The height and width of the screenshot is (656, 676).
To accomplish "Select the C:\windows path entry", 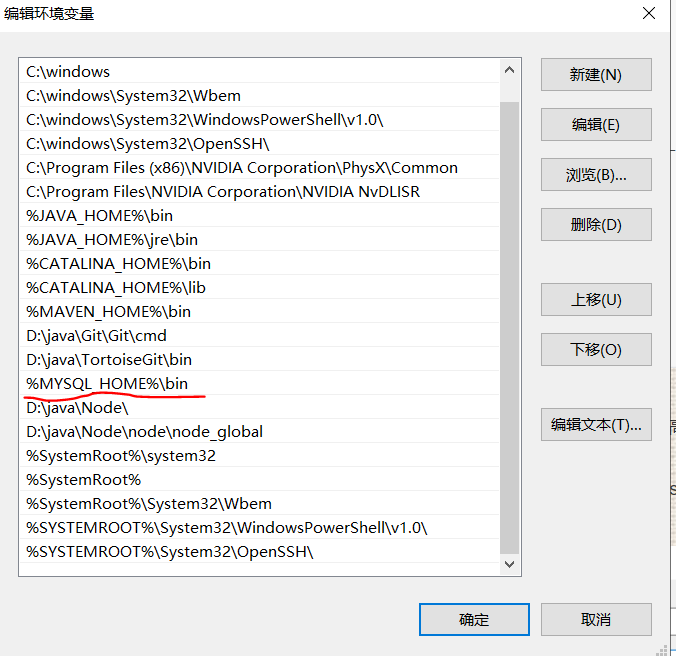I will click(x=68, y=72).
